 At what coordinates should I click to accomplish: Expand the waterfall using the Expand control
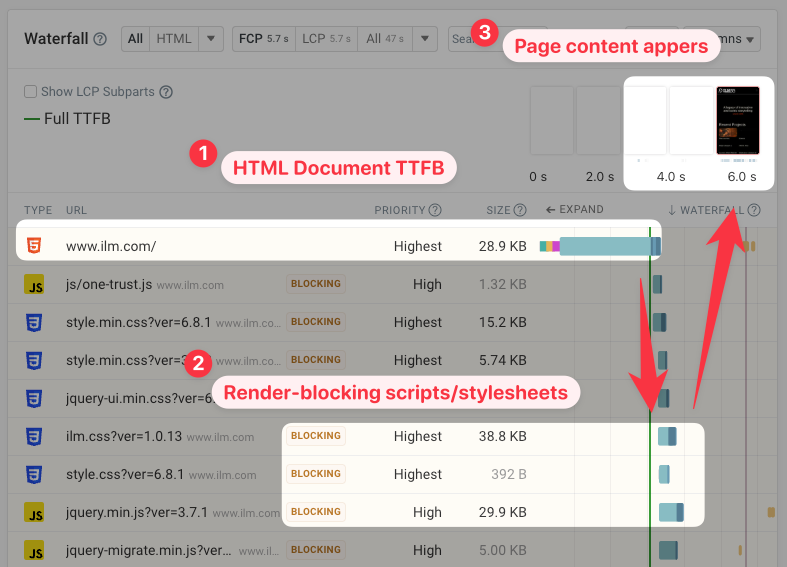coord(575,210)
